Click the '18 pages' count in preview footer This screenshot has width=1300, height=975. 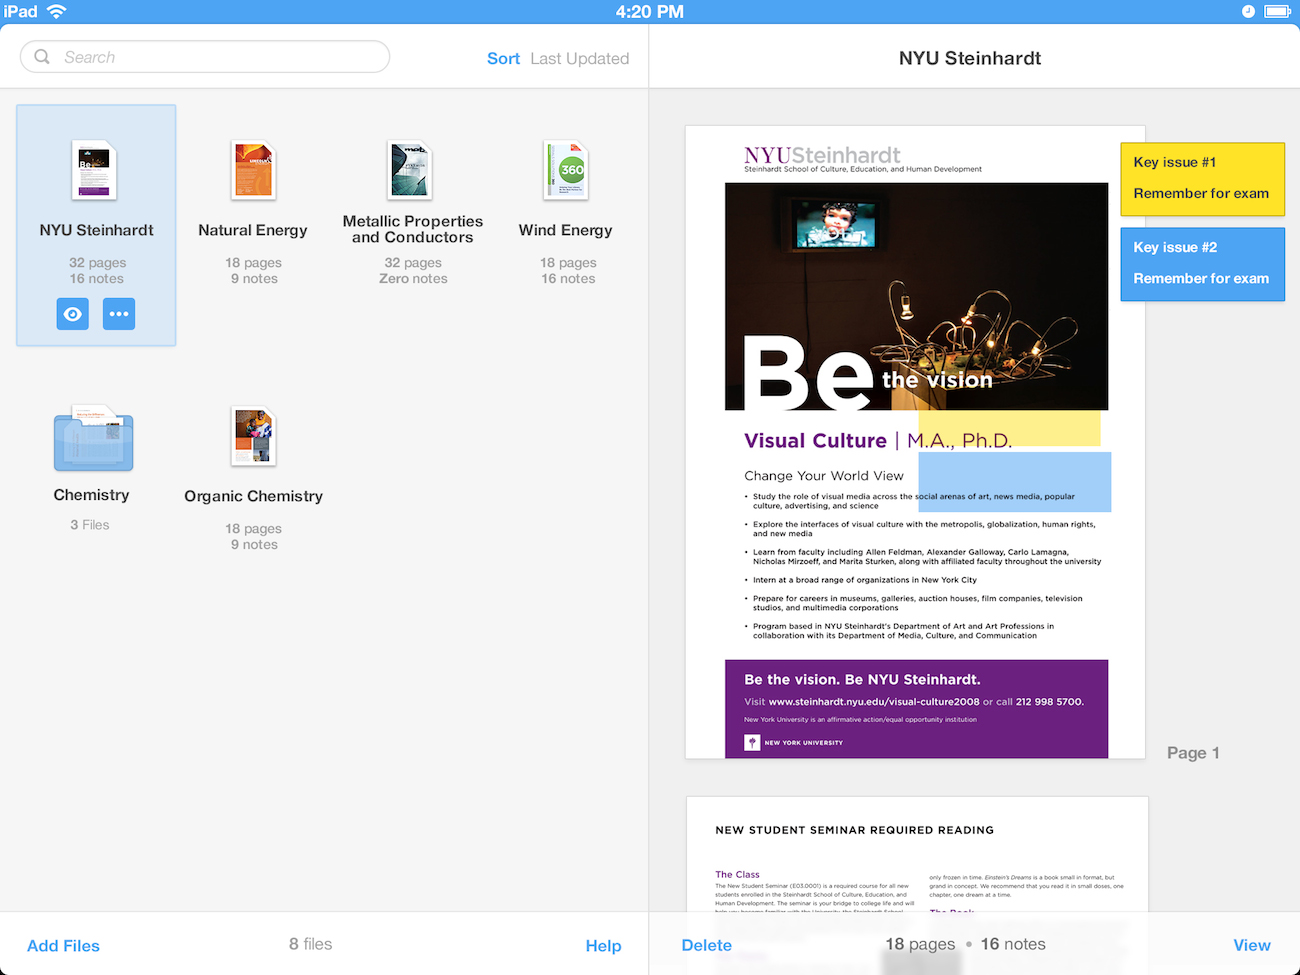click(920, 944)
